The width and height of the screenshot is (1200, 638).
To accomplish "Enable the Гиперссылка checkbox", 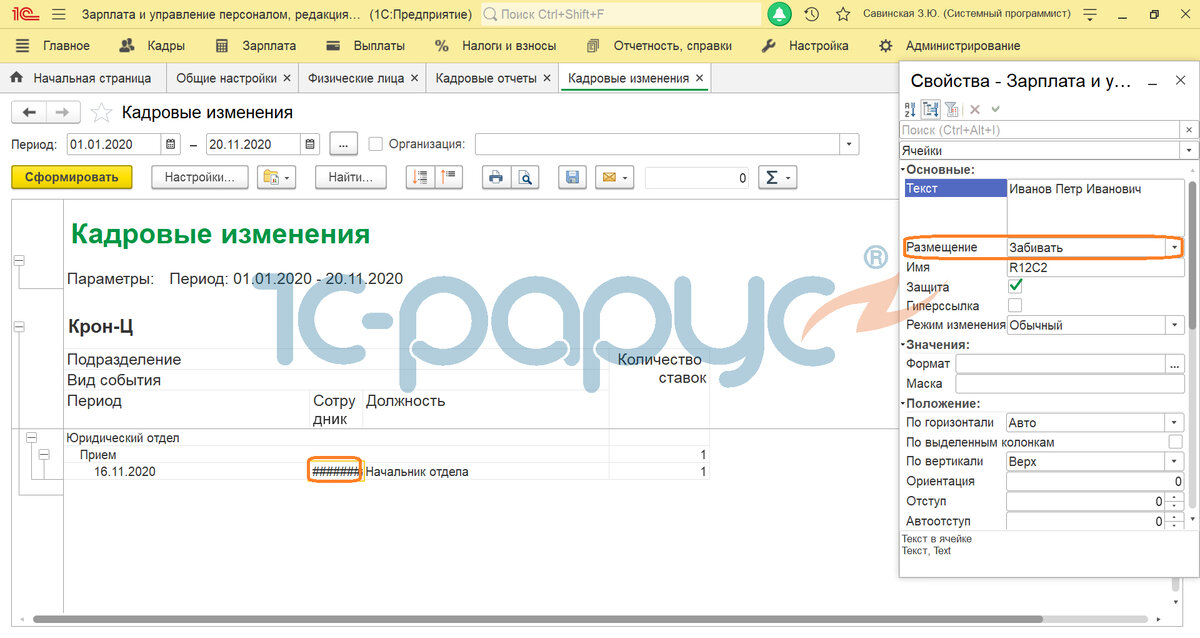I will tap(1015, 306).
